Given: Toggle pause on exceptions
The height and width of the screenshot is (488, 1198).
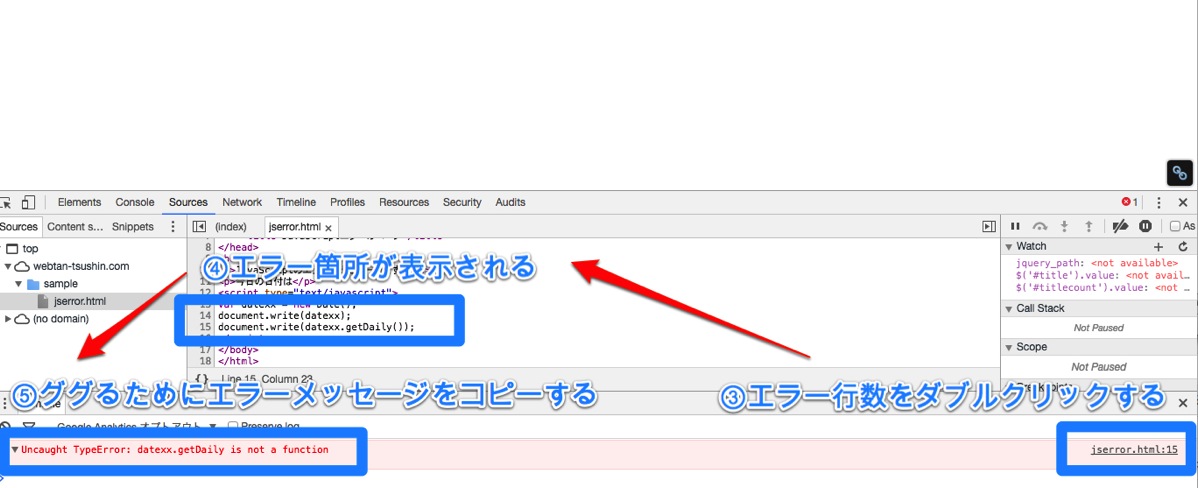Looking at the screenshot, I should [1145, 226].
